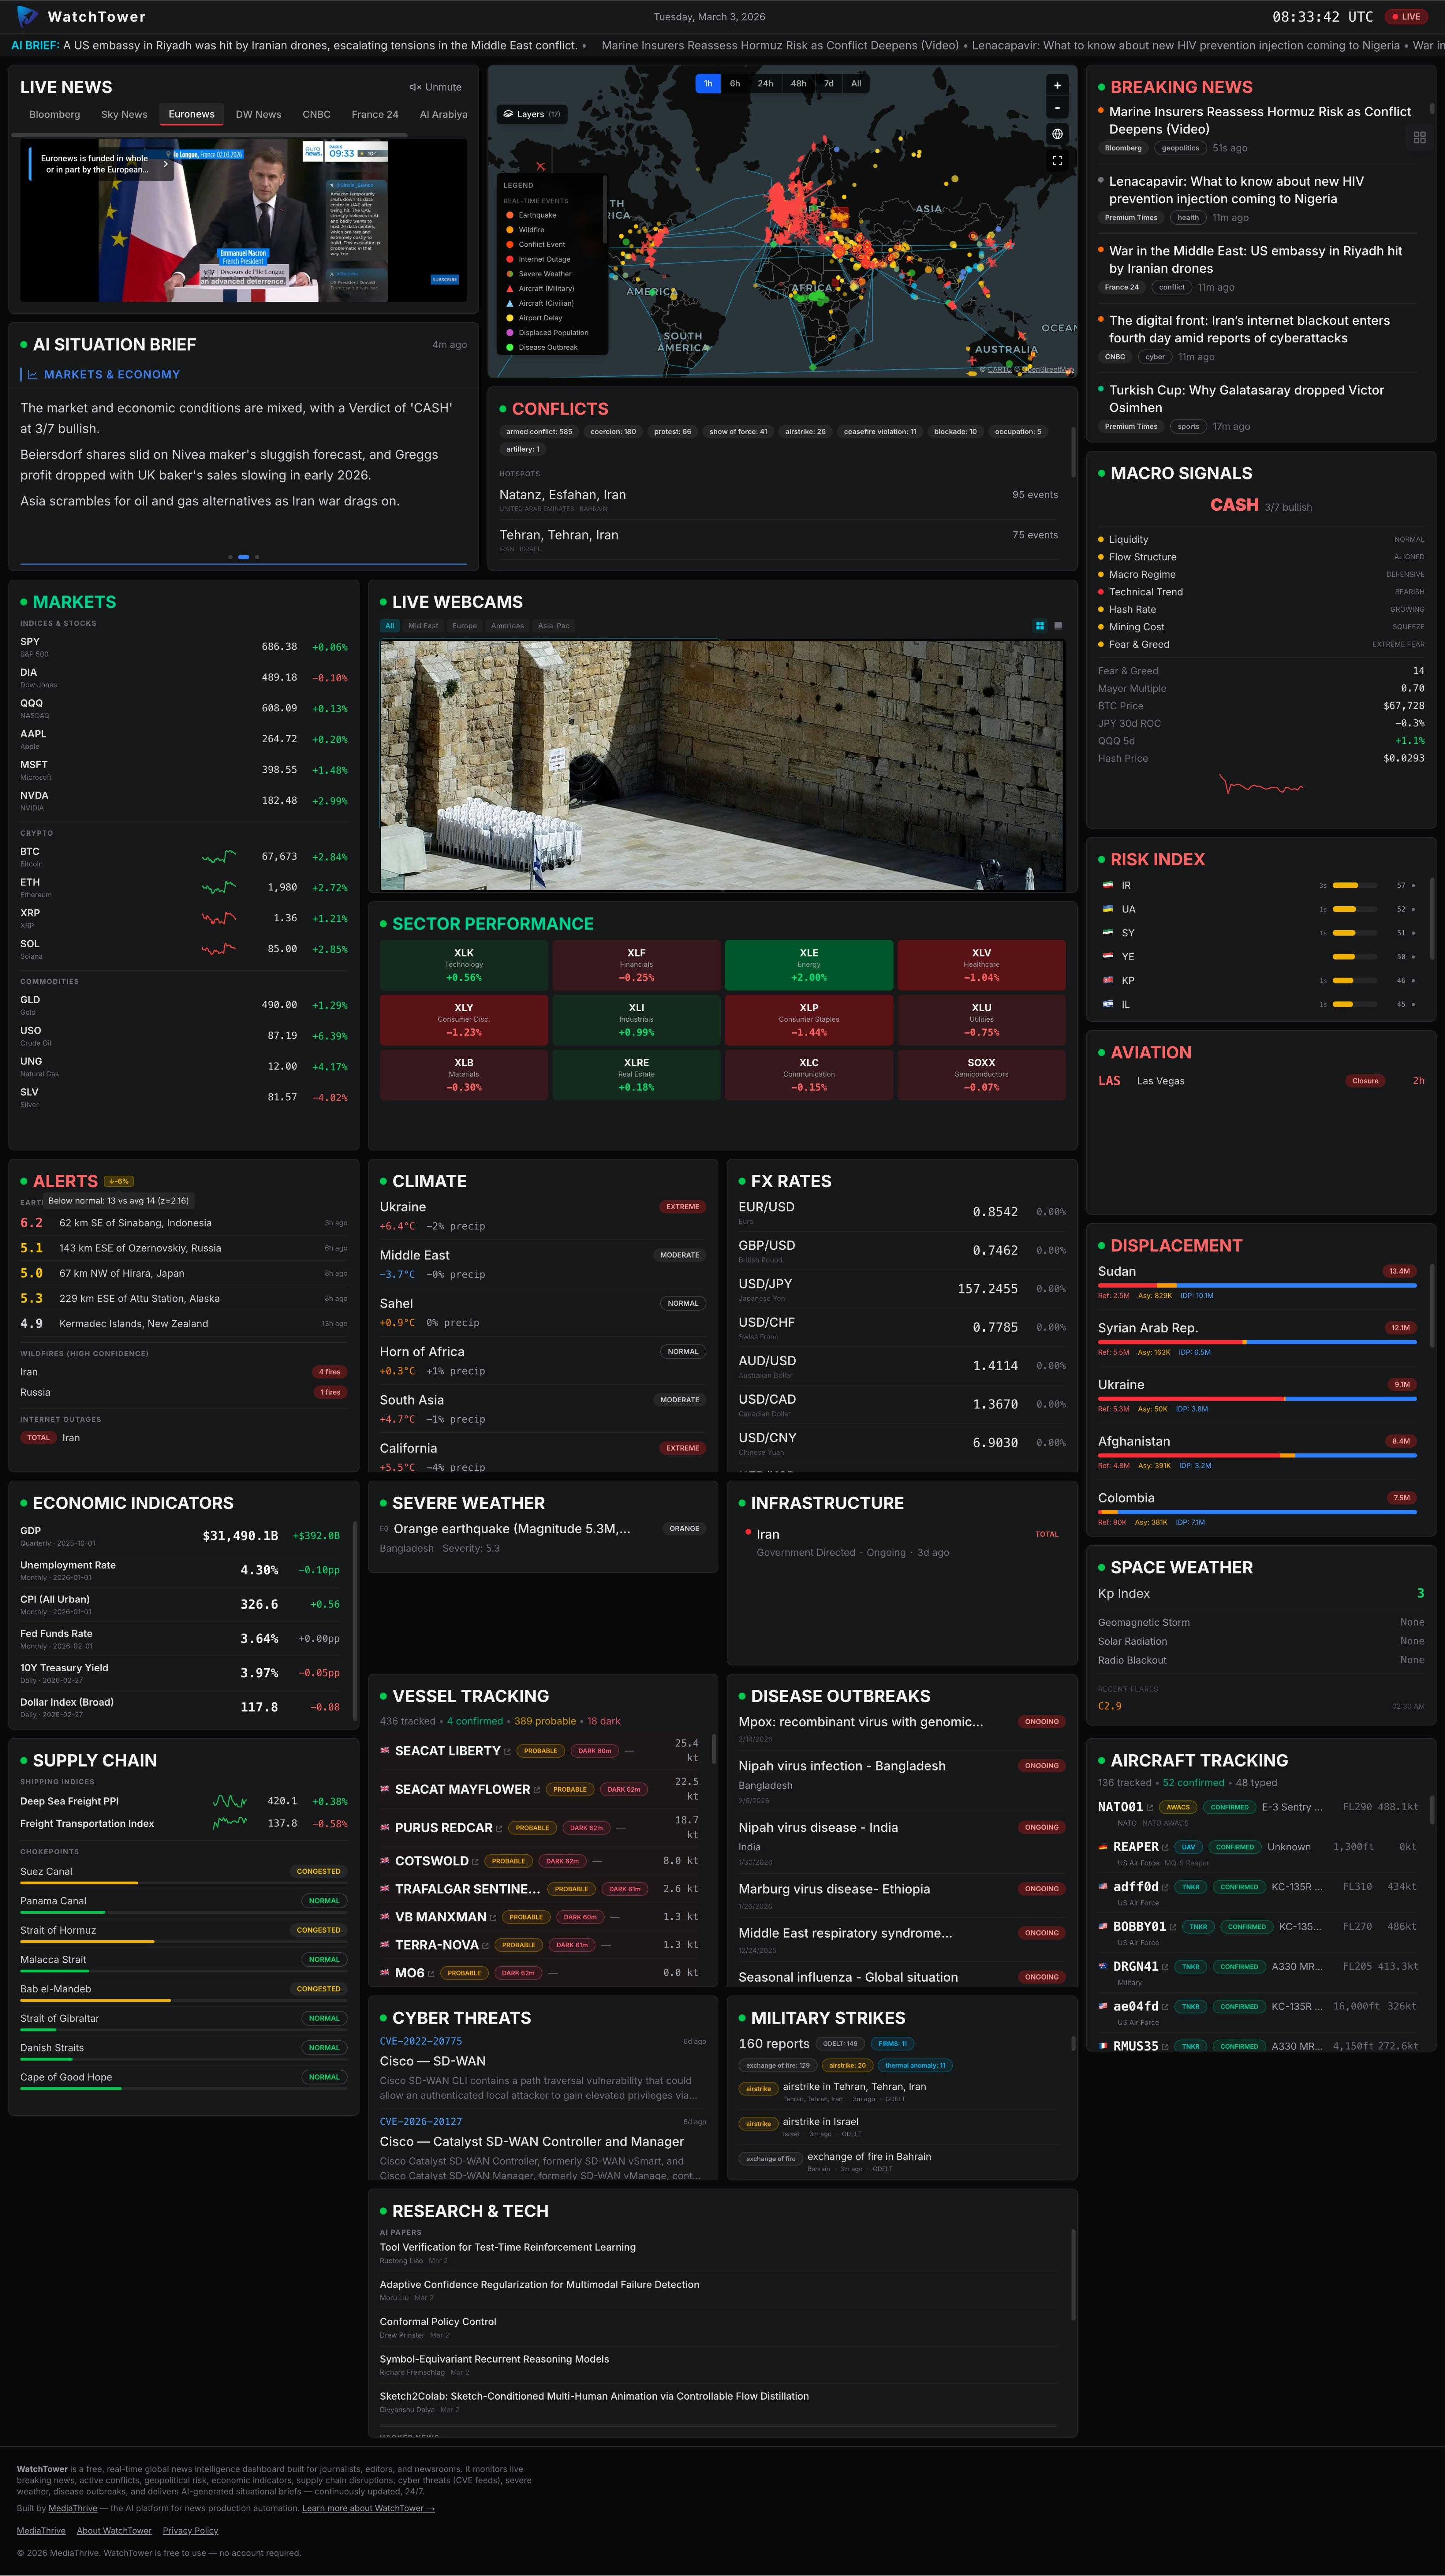The width and height of the screenshot is (1445, 2576).
Task: Switch Live News to the Bloomberg tab
Action: pos(55,114)
